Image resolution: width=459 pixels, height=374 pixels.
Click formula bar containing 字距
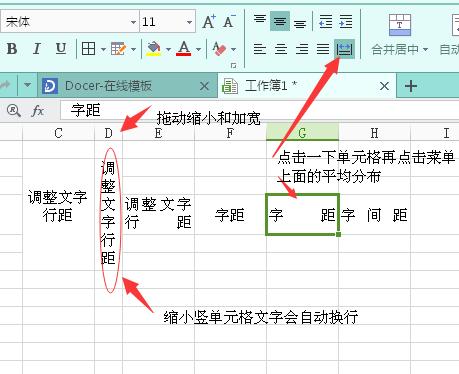[260, 110]
